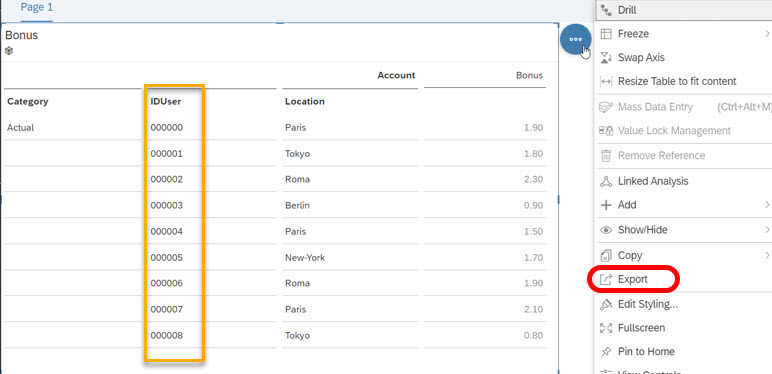Click the Swap Axis icon

pyautogui.click(x=606, y=58)
